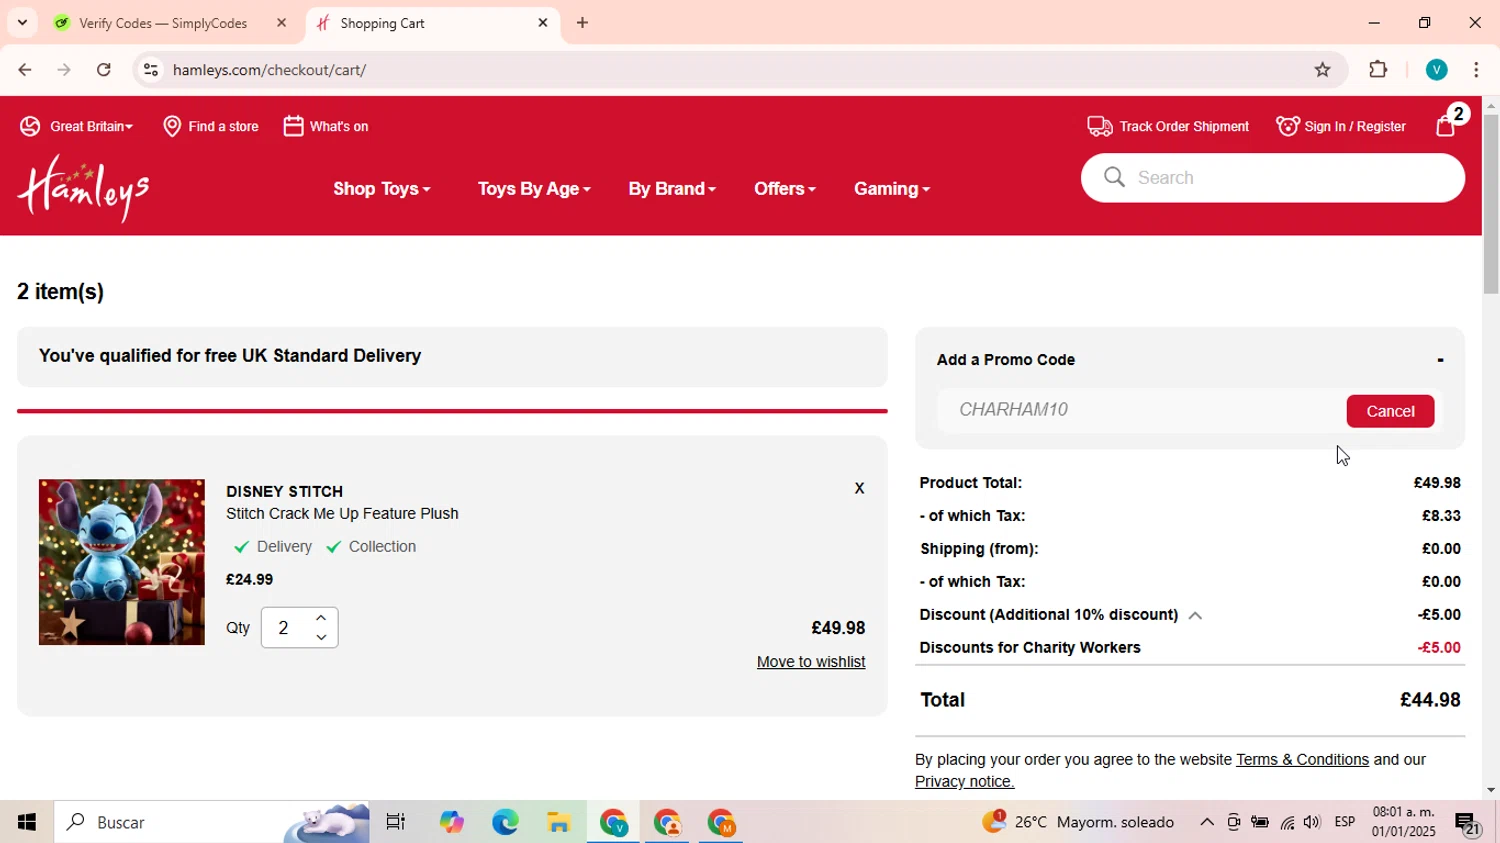Open Microsoft Edge from the taskbar
Viewport: 1500px width, 843px height.
coord(505,822)
